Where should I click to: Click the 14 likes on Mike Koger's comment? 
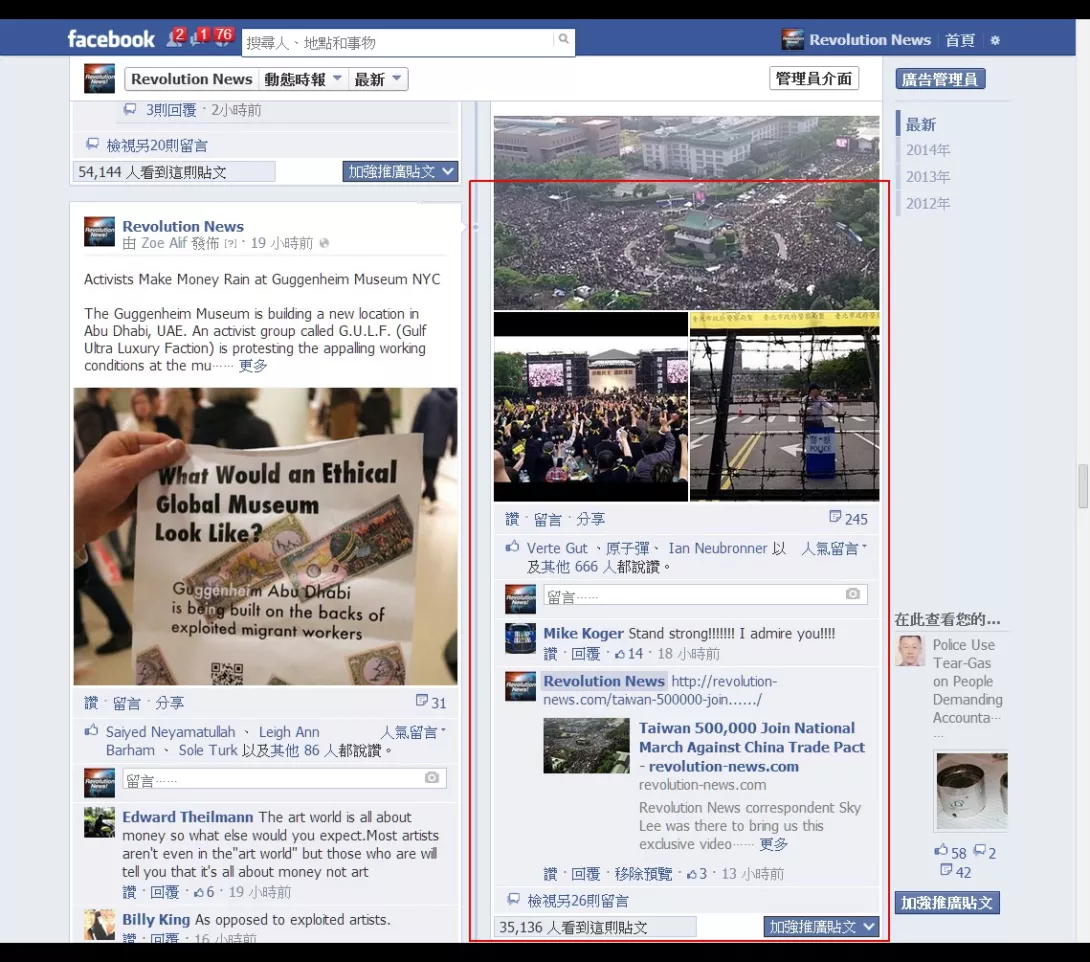[x=629, y=653]
